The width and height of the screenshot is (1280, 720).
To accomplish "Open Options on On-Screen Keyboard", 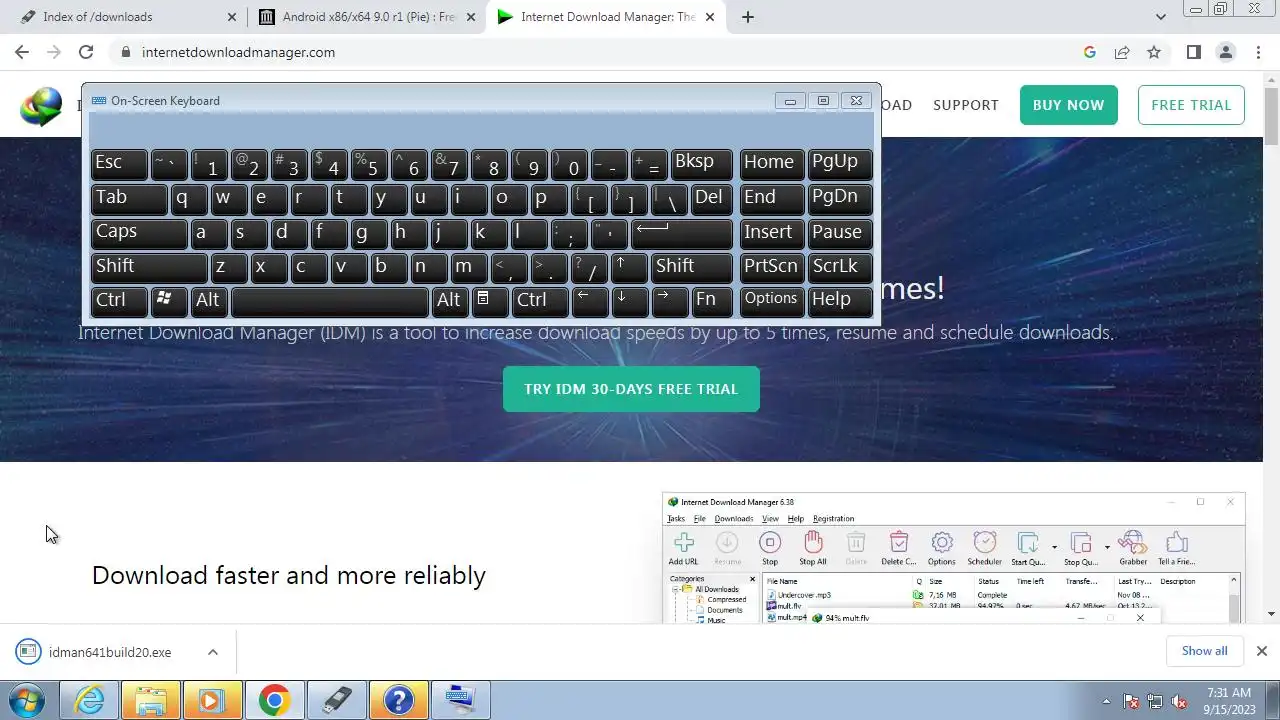I will pos(771,300).
